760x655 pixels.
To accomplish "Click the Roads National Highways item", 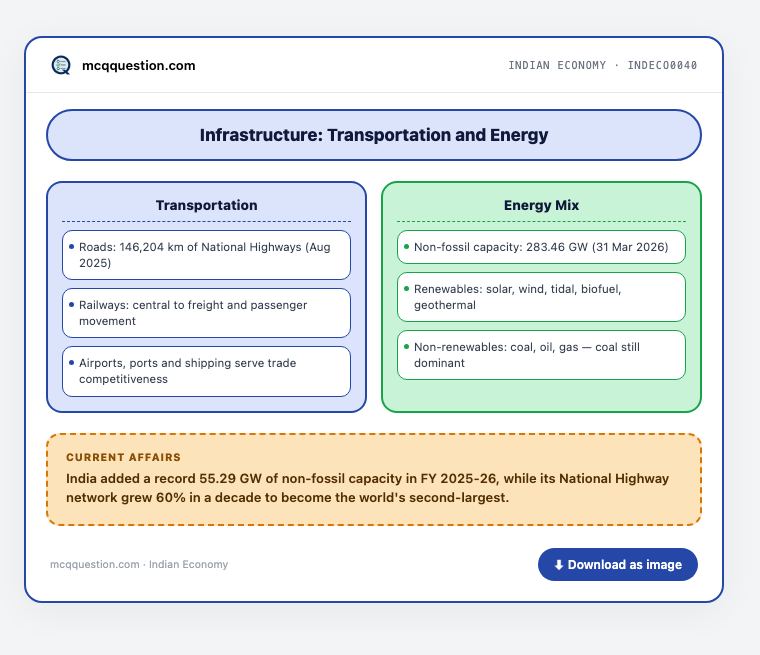I will point(206,255).
